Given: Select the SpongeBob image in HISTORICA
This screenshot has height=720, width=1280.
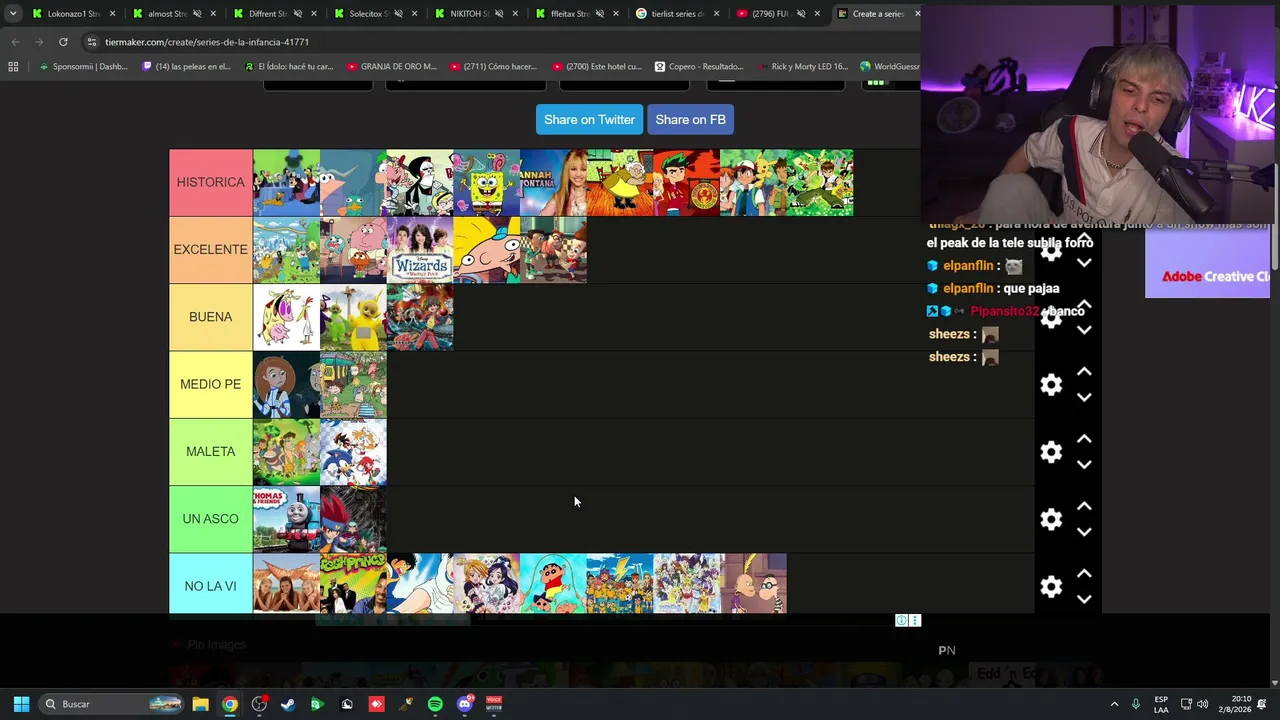Looking at the screenshot, I should tap(486, 183).
